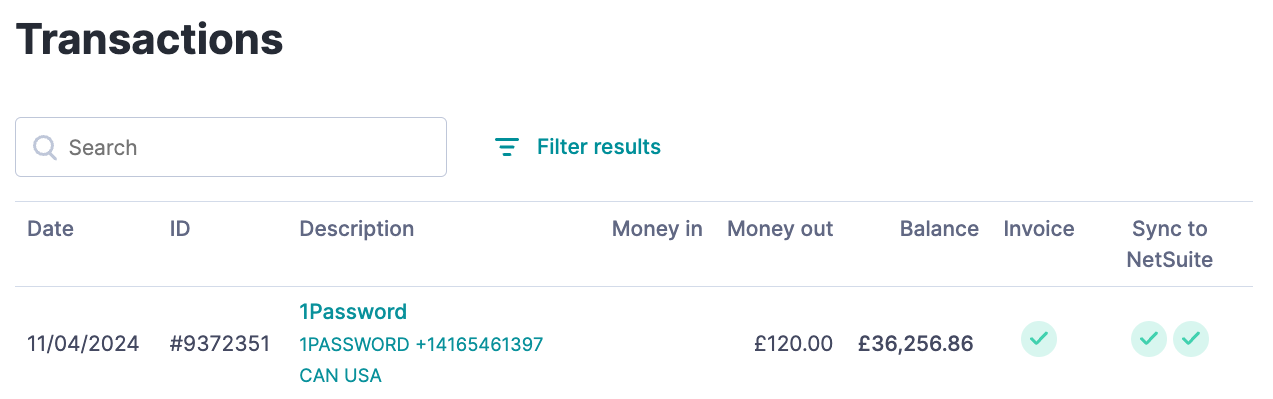Open Filter results
This screenshot has height=399, width=1273.
point(578,147)
